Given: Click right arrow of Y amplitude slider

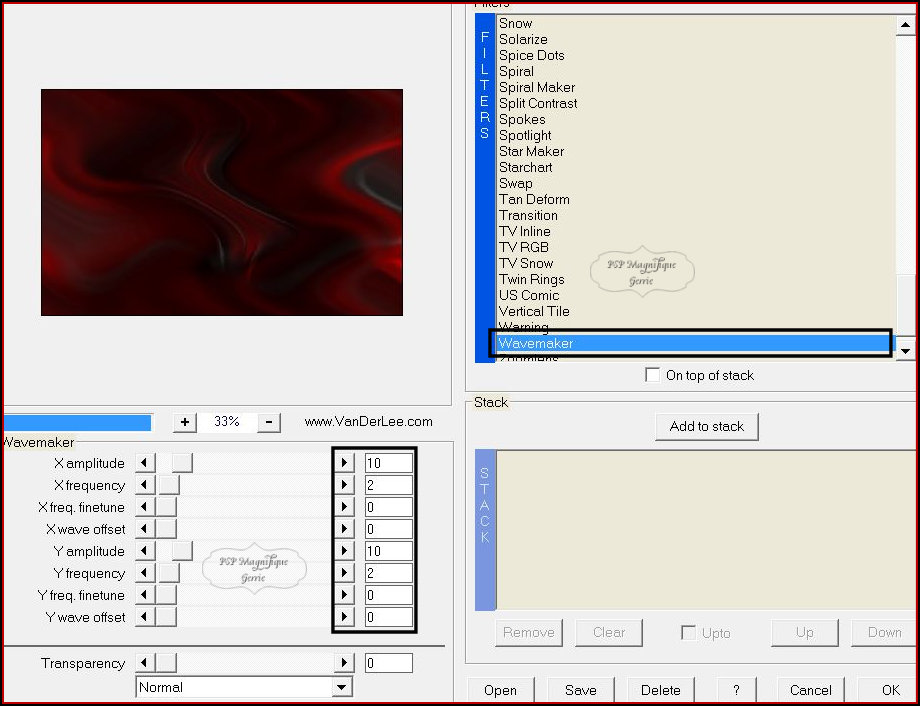Looking at the screenshot, I should click(x=344, y=551).
